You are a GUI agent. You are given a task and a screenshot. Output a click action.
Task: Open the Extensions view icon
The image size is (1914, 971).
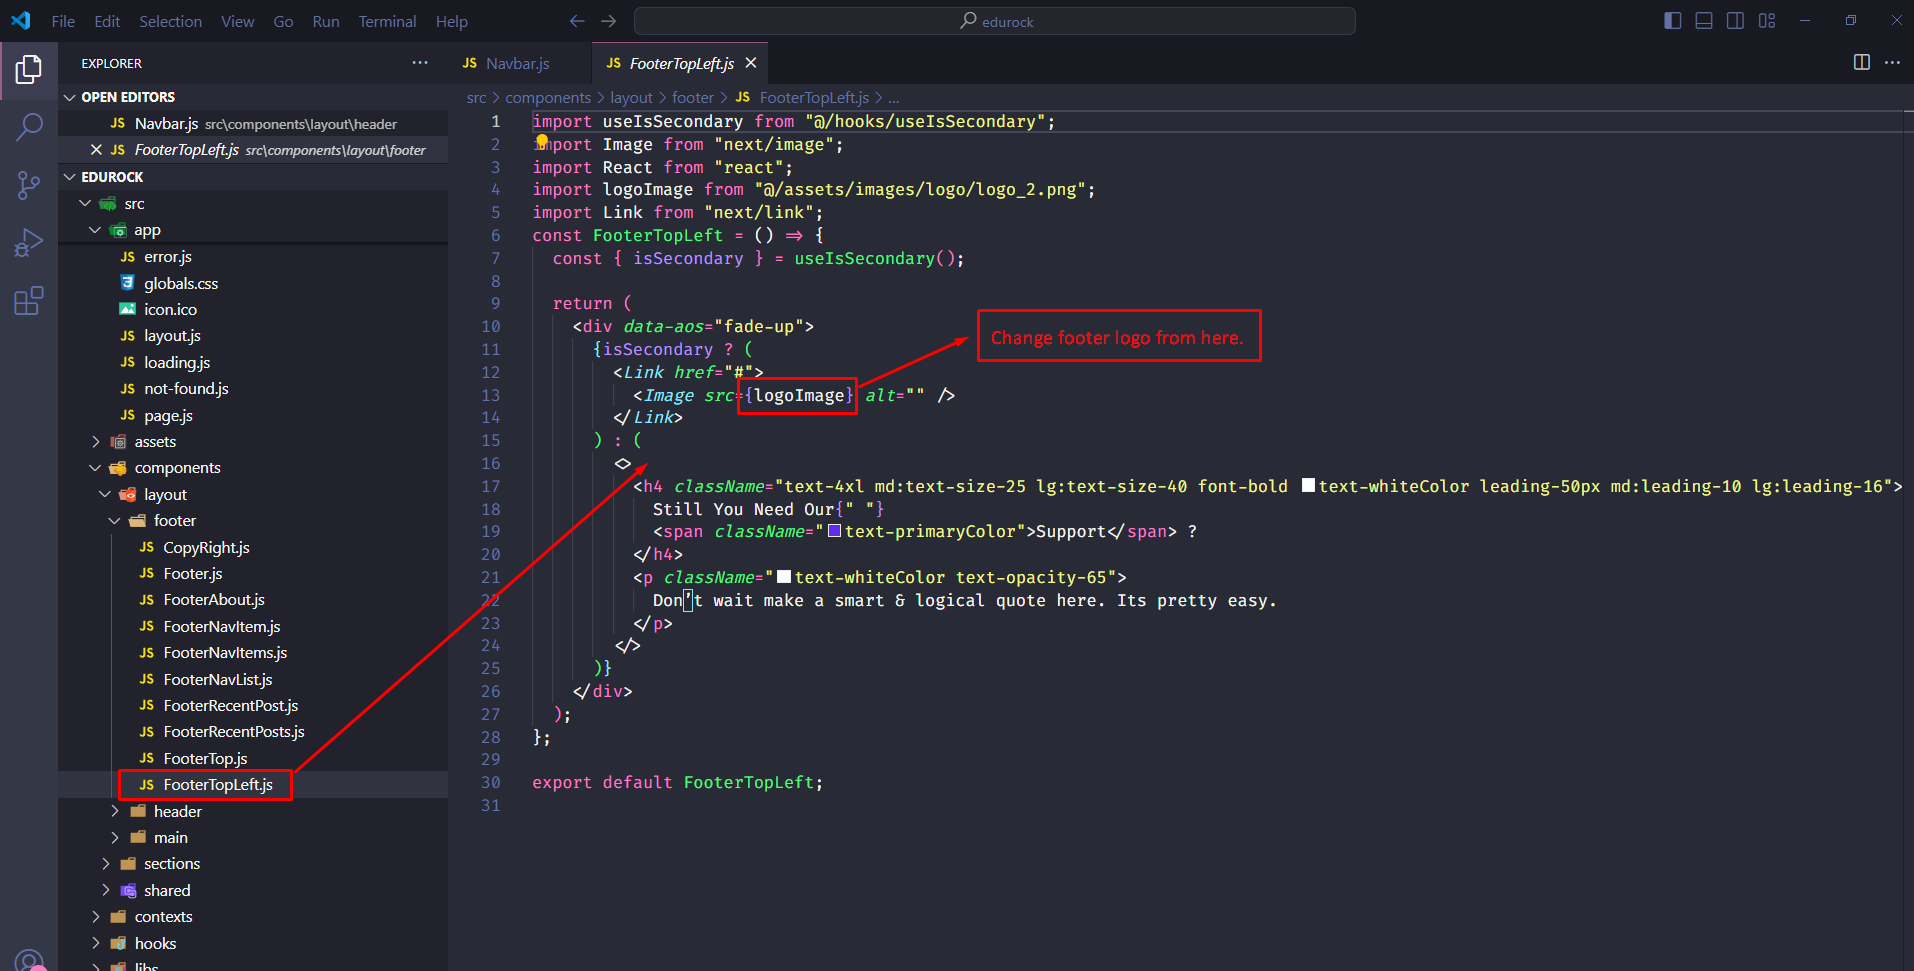click(x=29, y=301)
